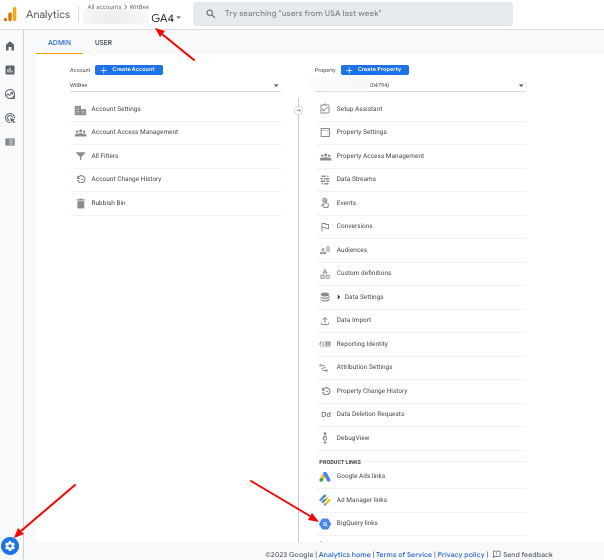This screenshot has width=604, height=560.
Task: Open the Home icon in sidebar
Action: point(10,46)
